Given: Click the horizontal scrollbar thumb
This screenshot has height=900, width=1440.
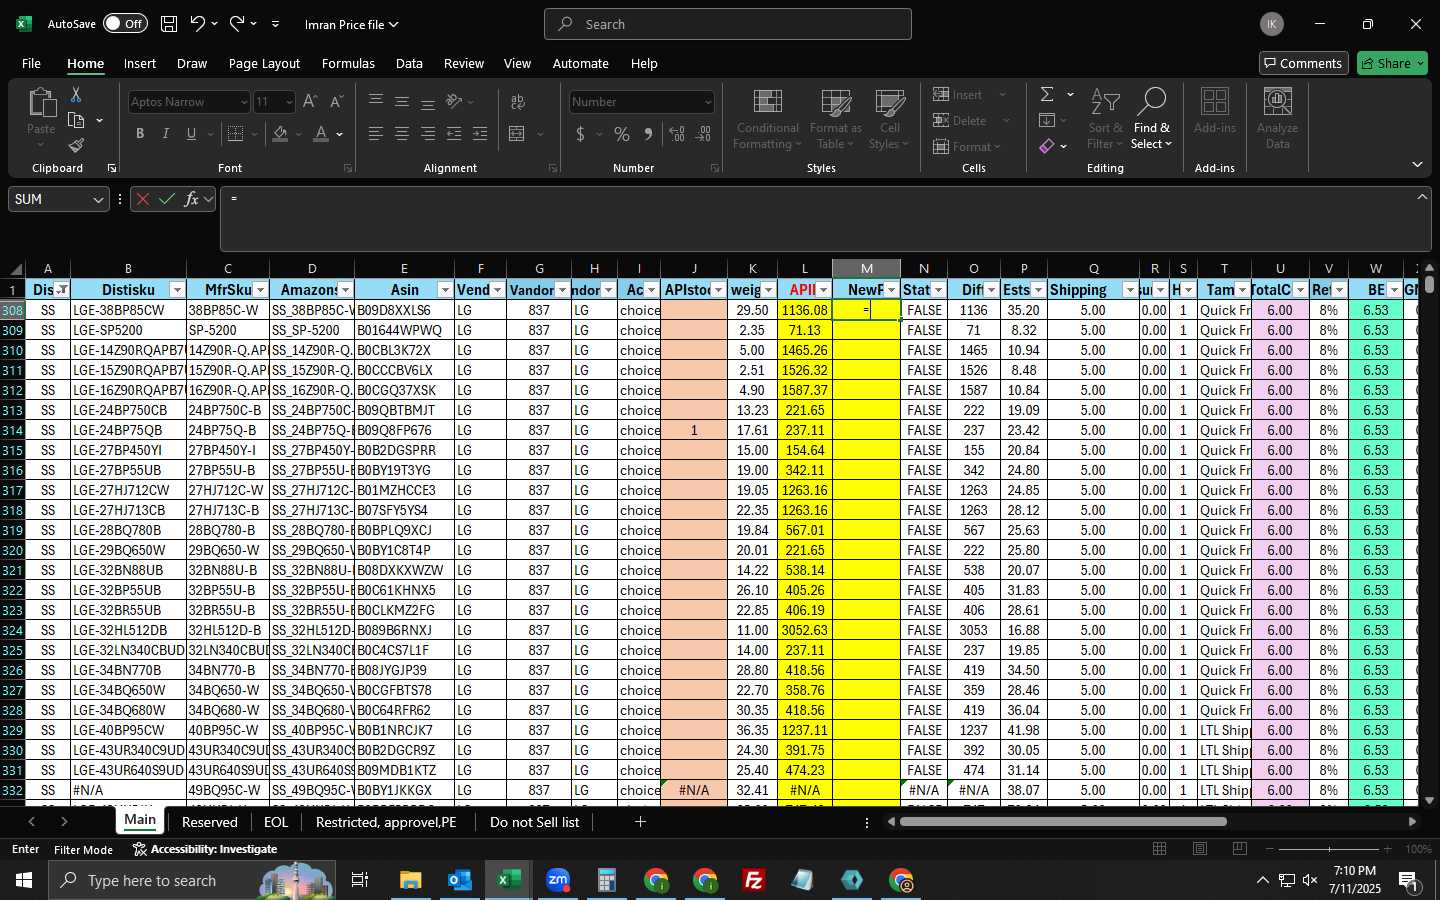Looking at the screenshot, I should click(1062, 822).
